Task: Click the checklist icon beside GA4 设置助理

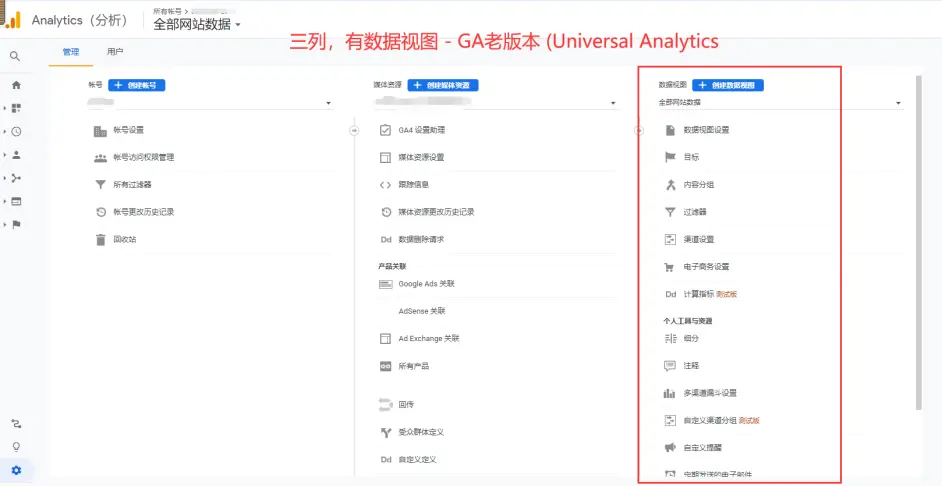Action: [386, 130]
